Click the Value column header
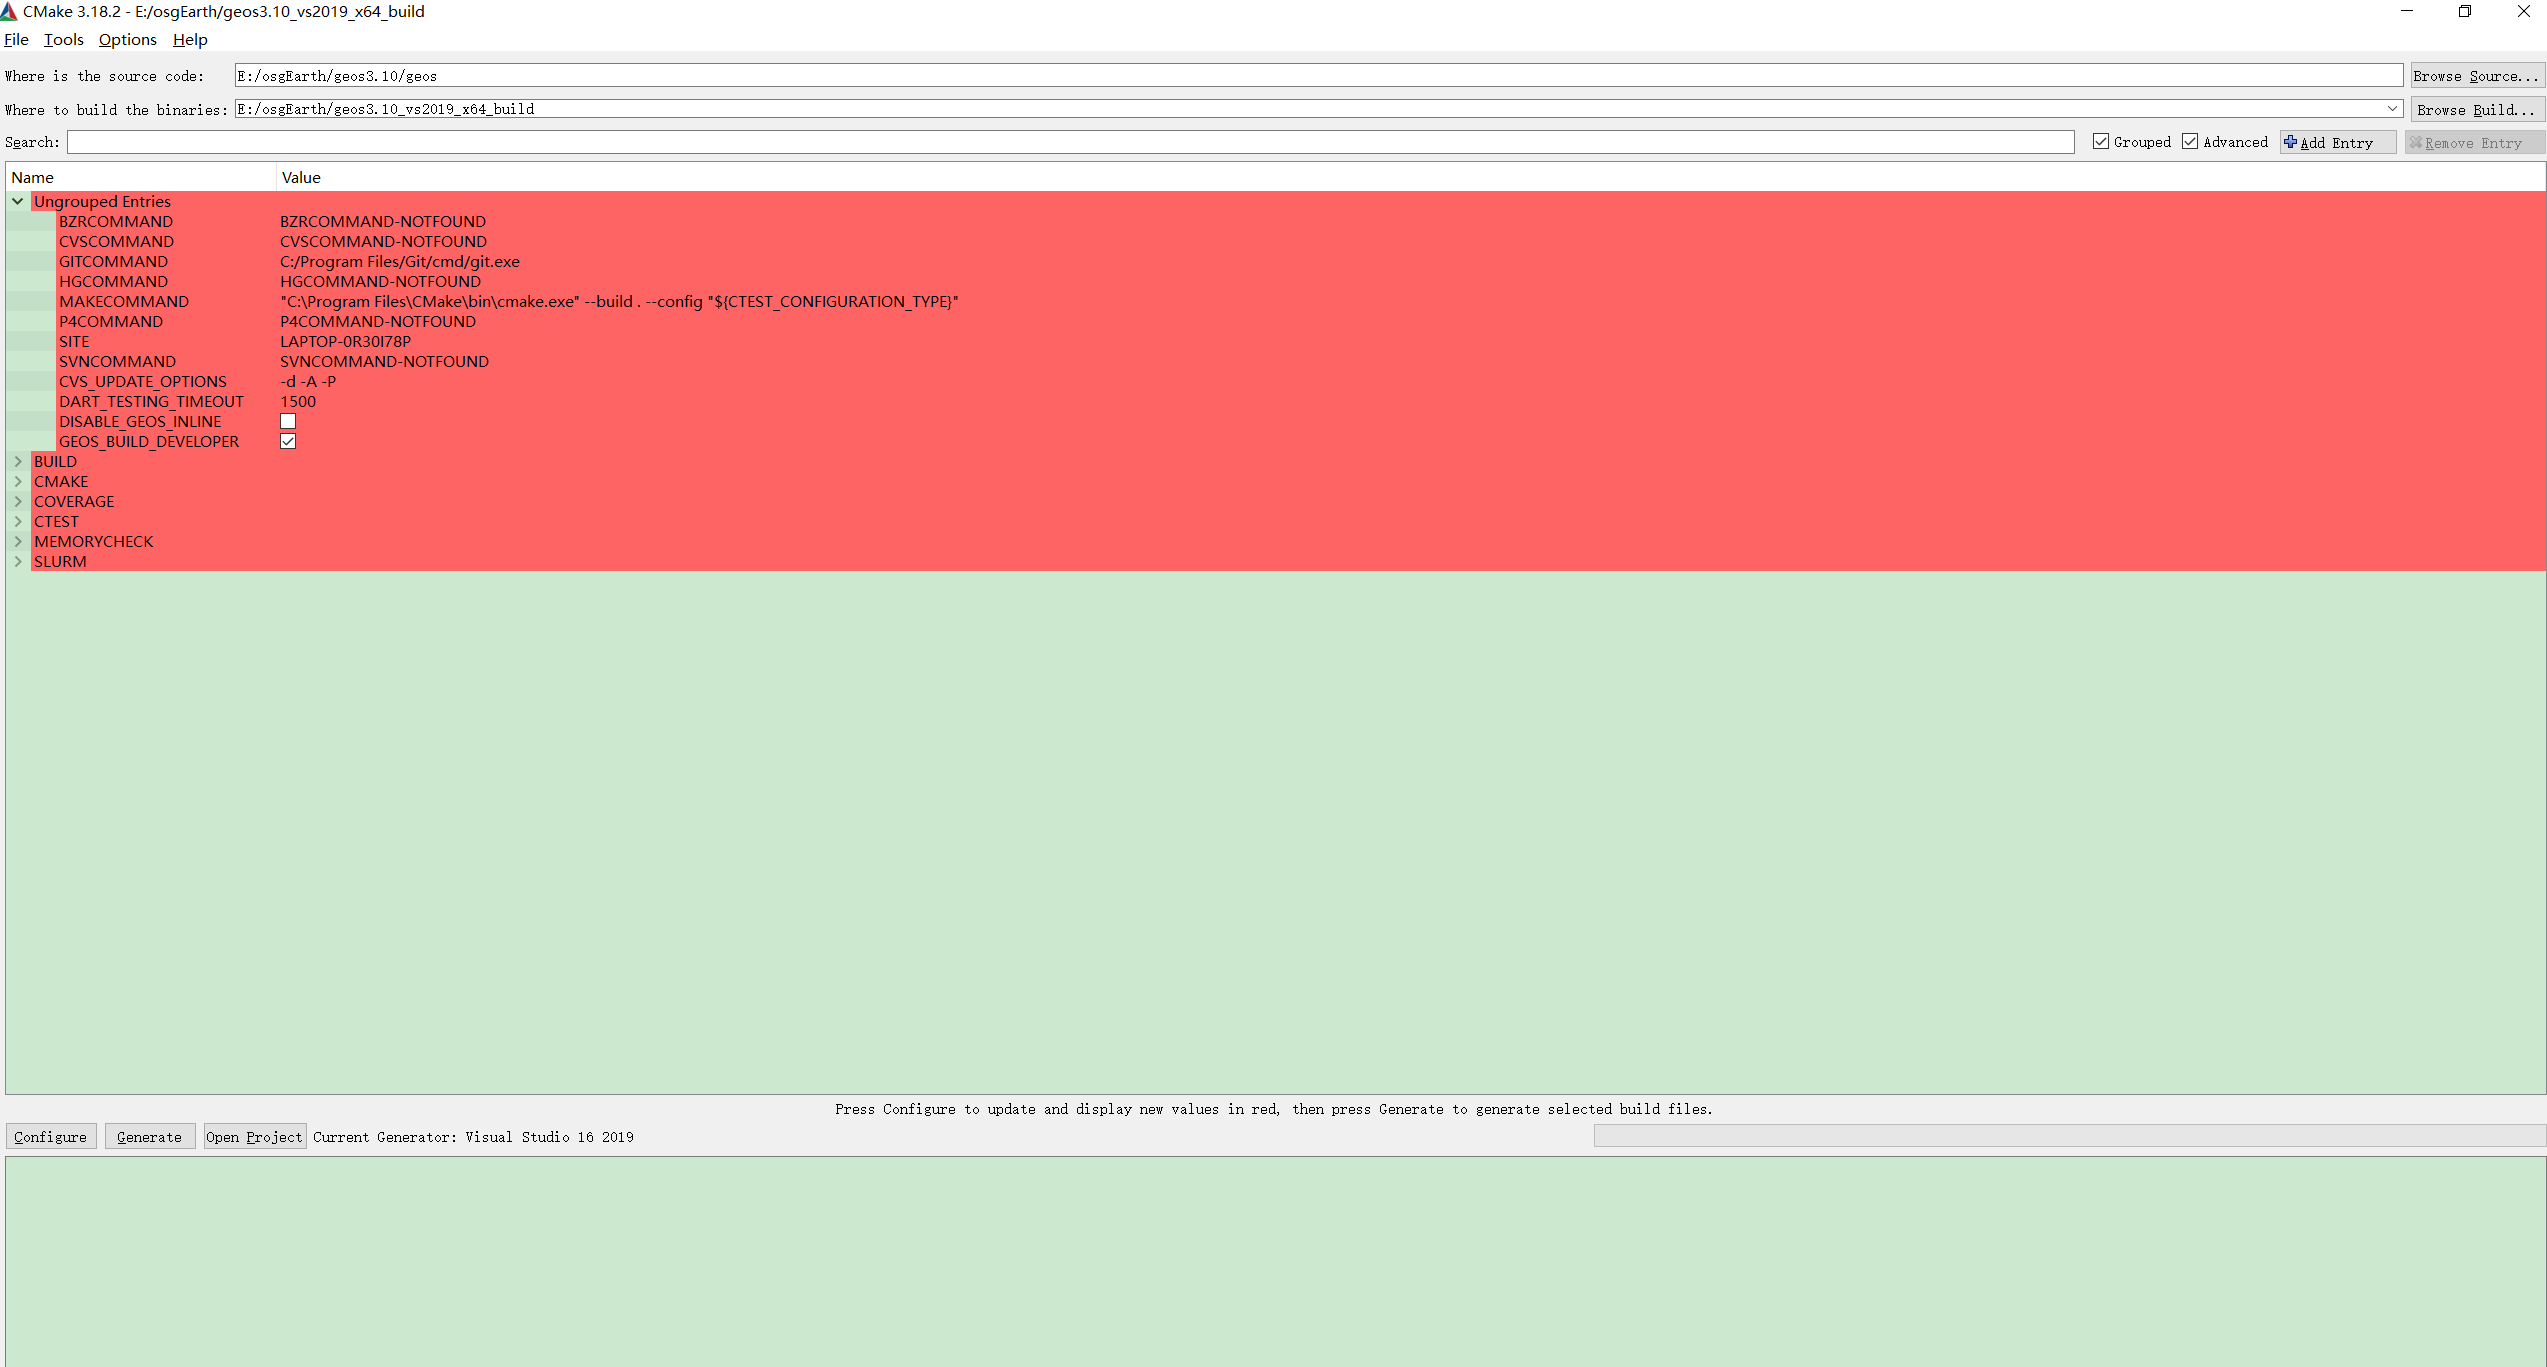The width and height of the screenshot is (2547, 1367). click(1410, 177)
